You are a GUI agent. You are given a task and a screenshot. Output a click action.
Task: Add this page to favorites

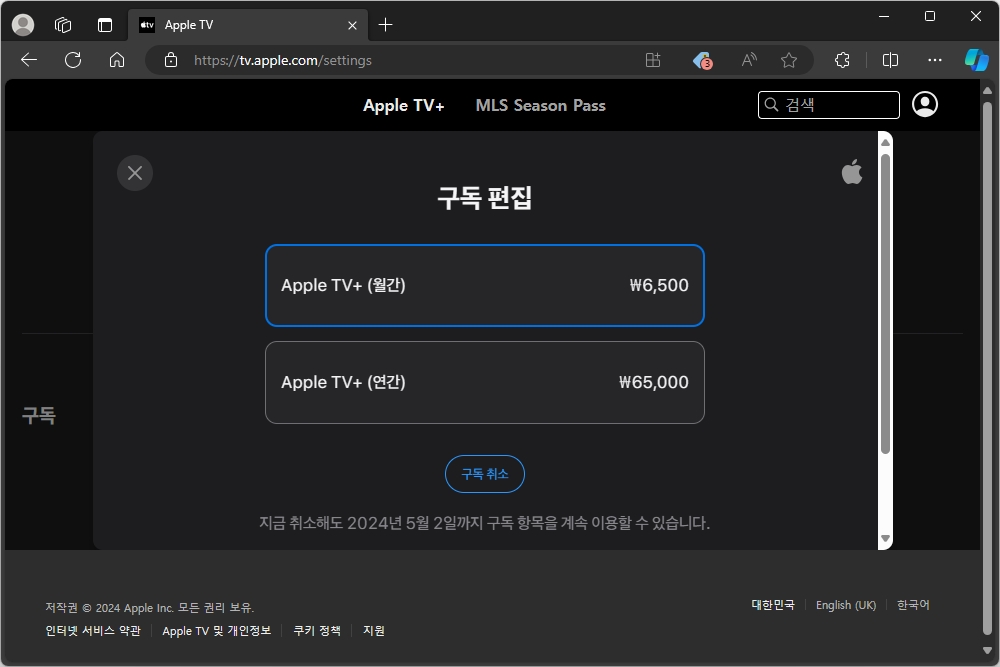(x=789, y=60)
